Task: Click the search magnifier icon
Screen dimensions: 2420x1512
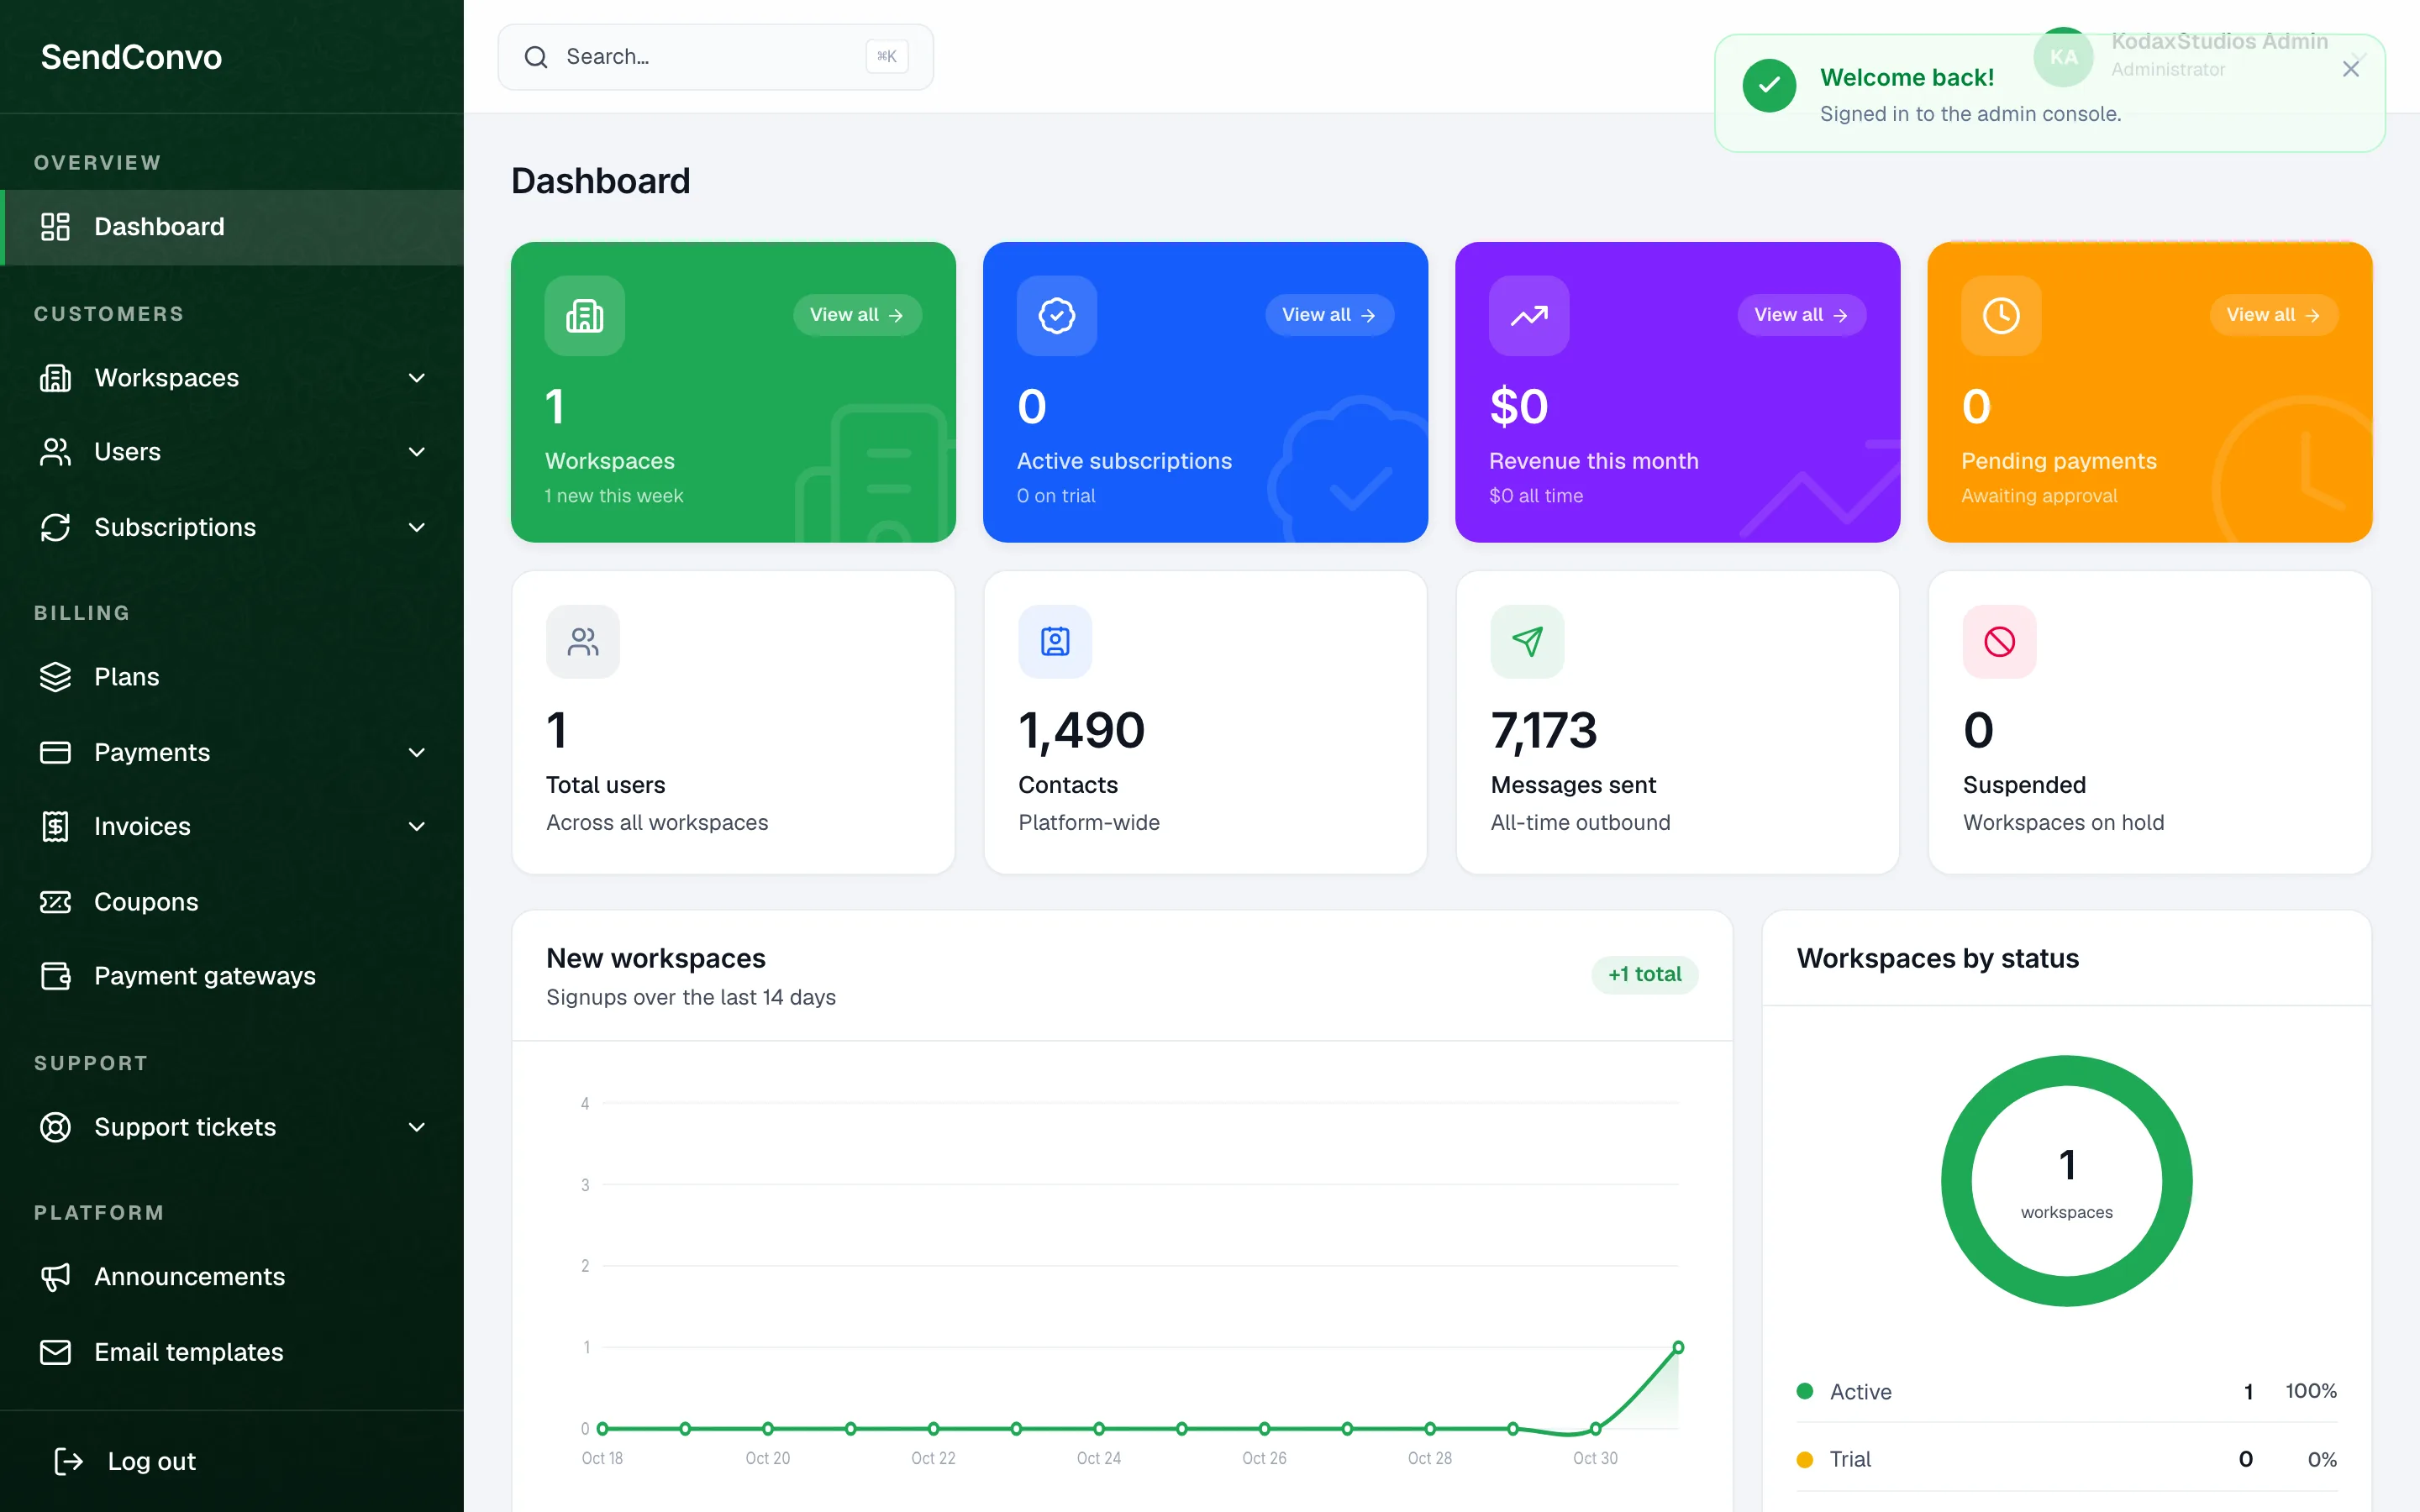Action: pyautogui.click(x=536, y=57)
